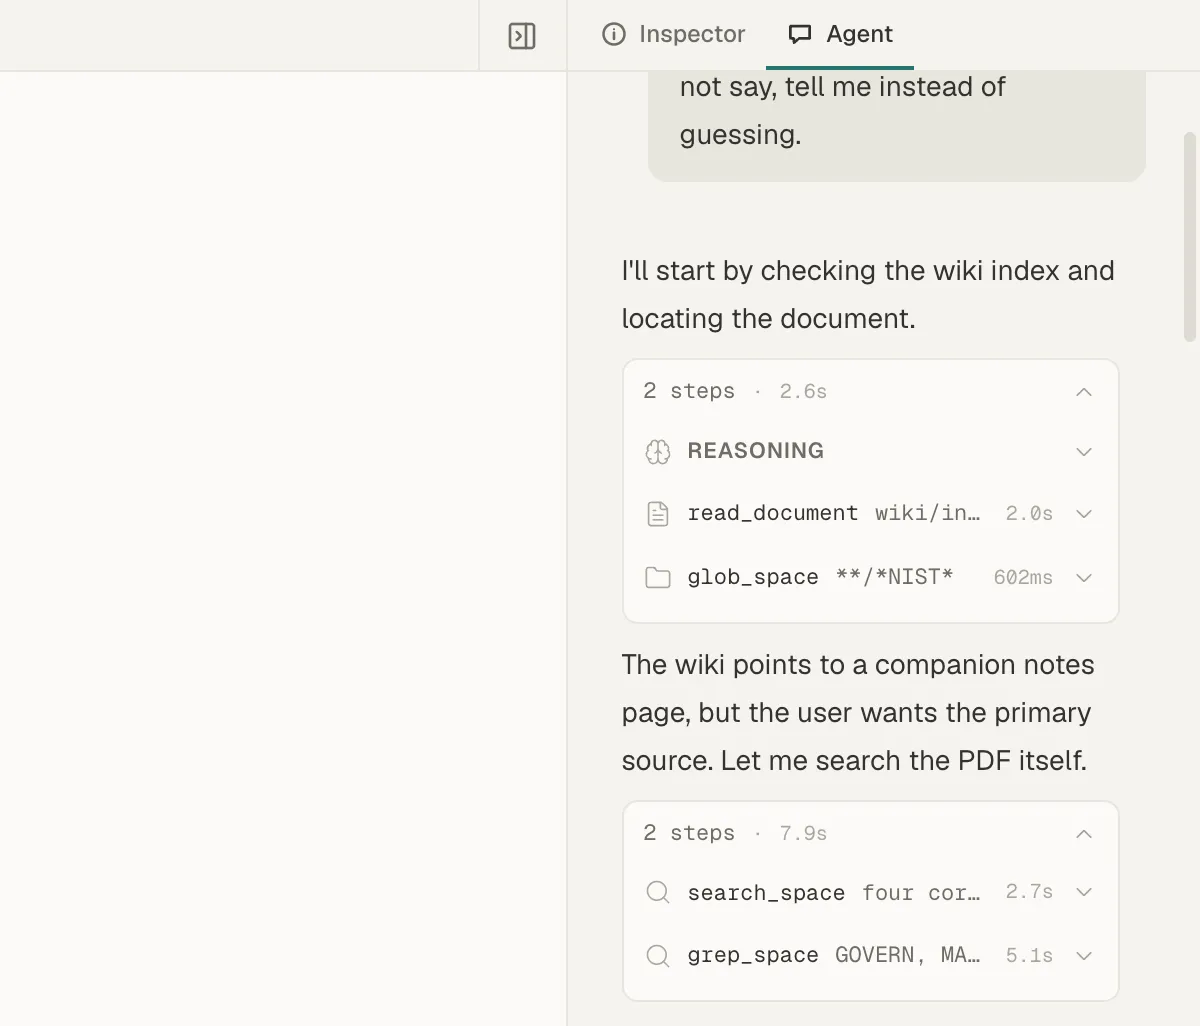Click the grep_space magnifier icon
Image resolution: width=1200 pixels, height=1026 pixels.
click(658, 956)
